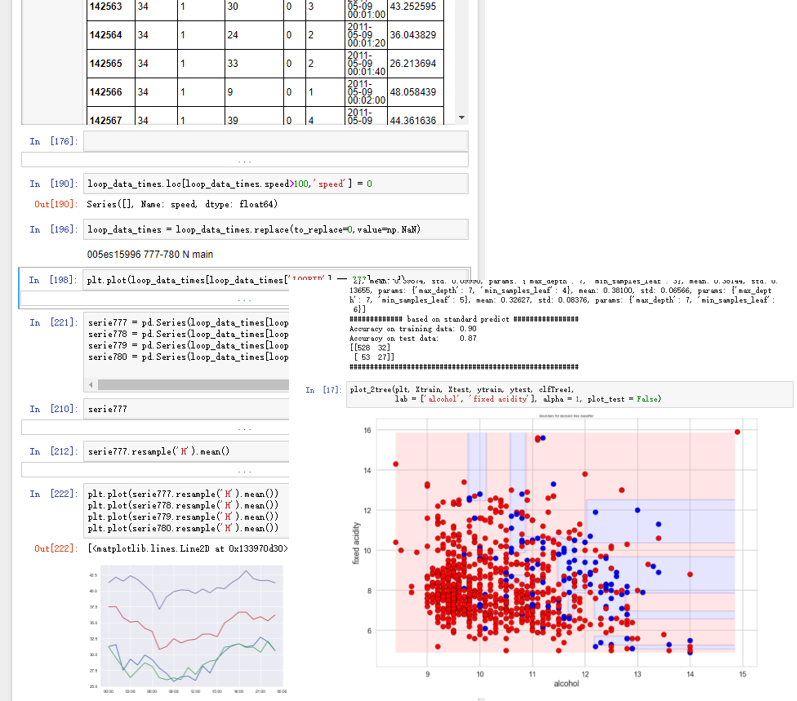Click the value 48.058439 in the table
This screenshot has height=701, width=797.
click(413, 92)
